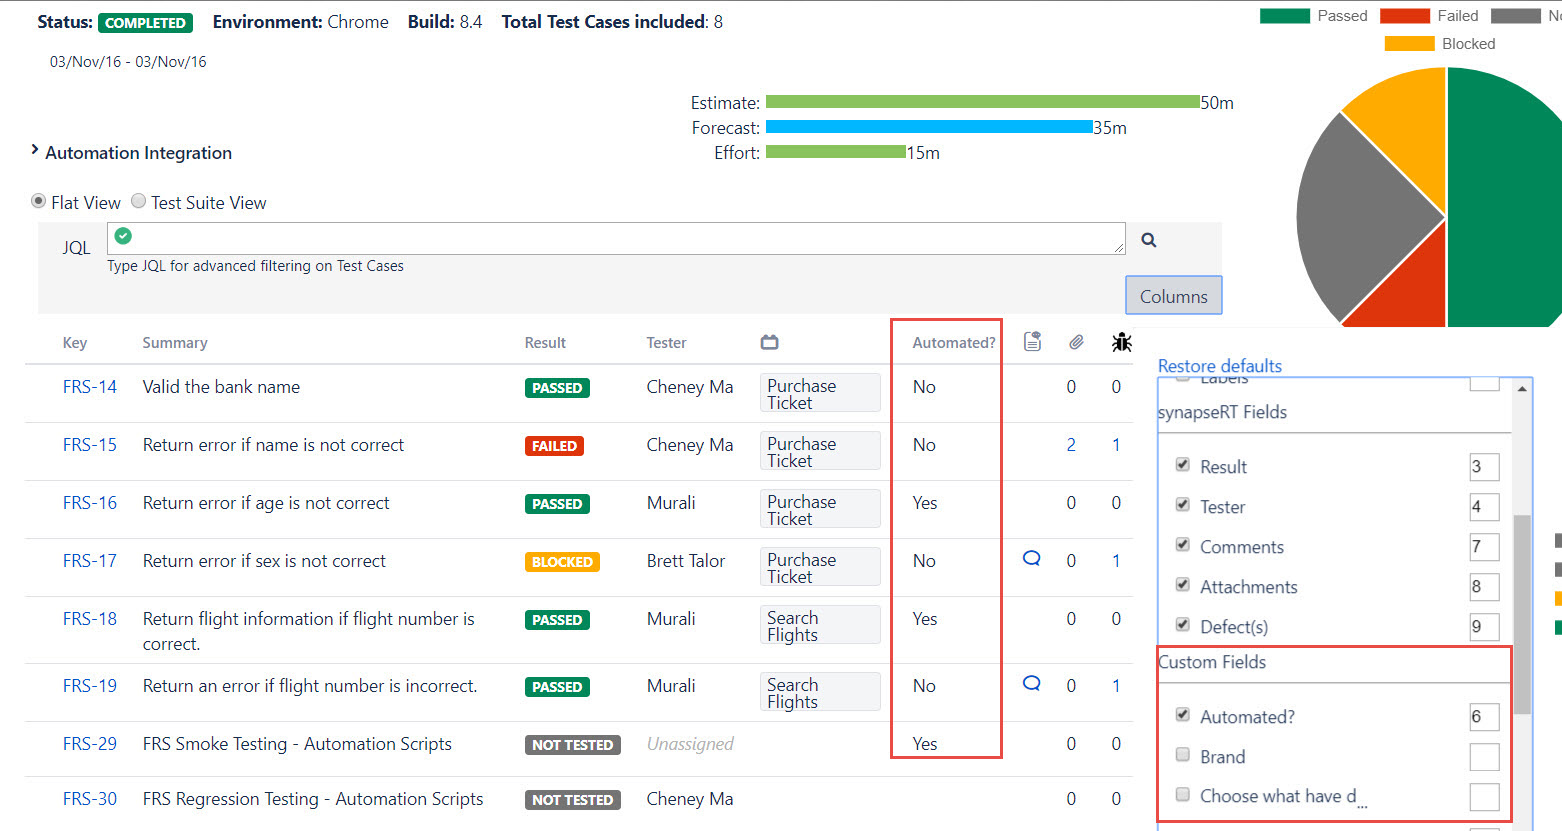Image resolution: width=1562 pixels, height=831 pixels.
Task: Click the attachments paperclip column header
Action: 1076,342
